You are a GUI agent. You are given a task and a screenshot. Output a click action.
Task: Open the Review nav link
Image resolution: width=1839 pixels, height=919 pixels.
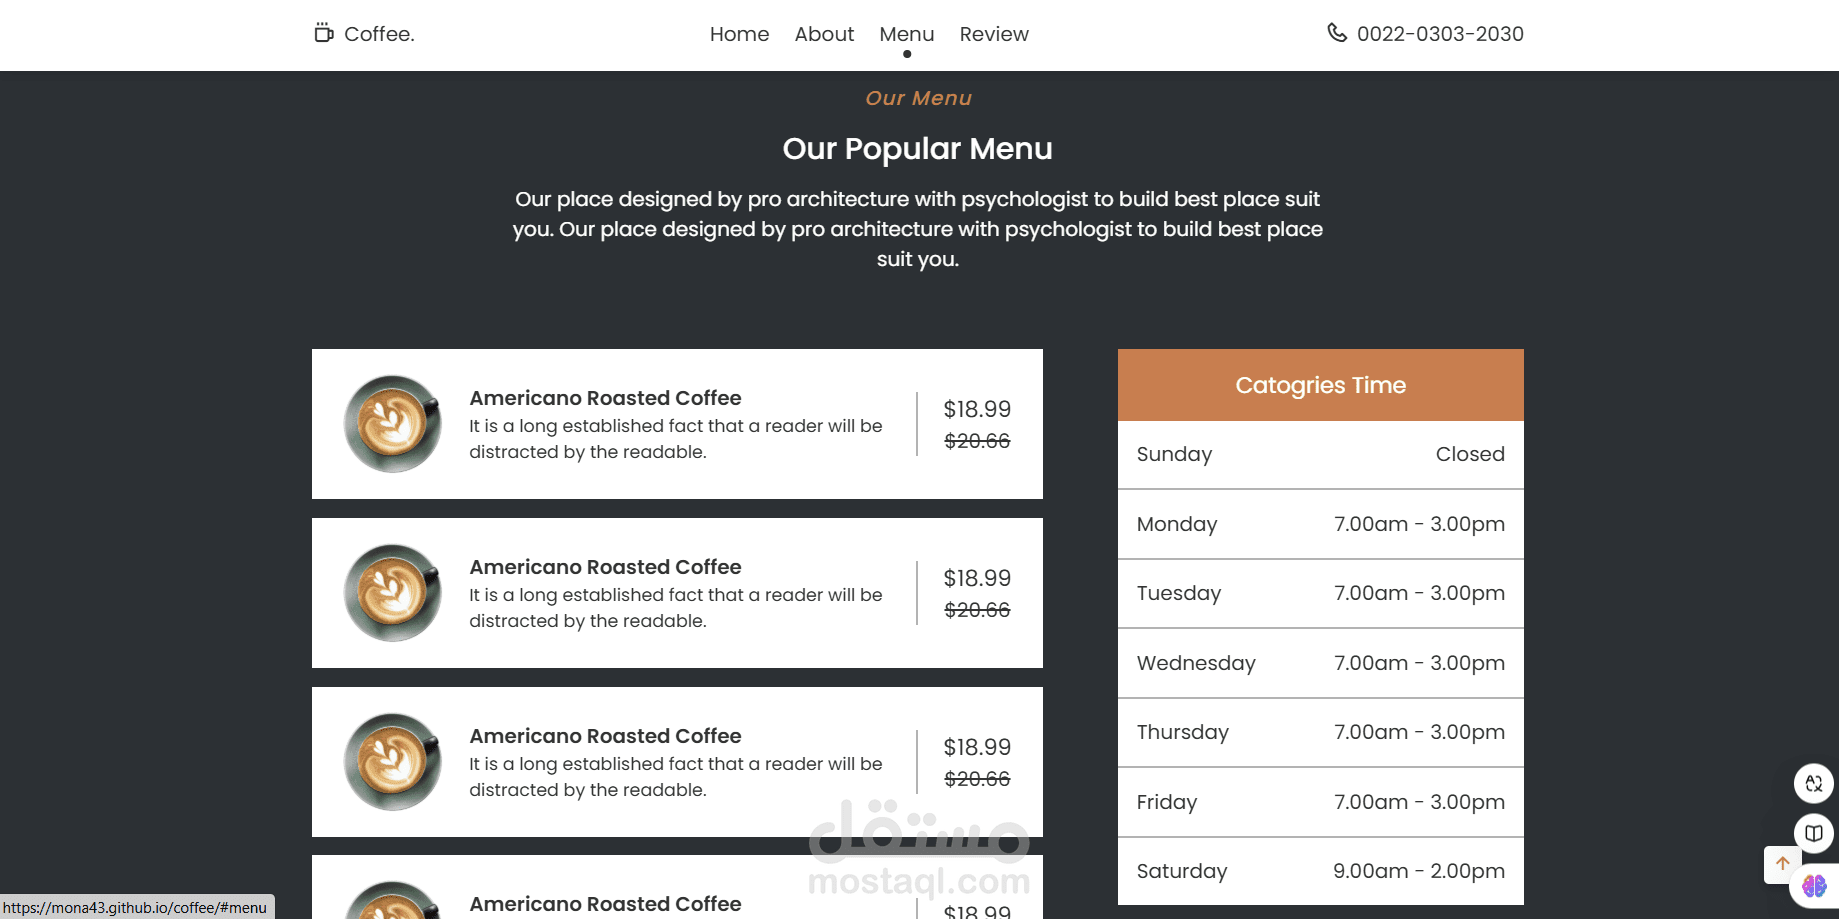point(993,34)
